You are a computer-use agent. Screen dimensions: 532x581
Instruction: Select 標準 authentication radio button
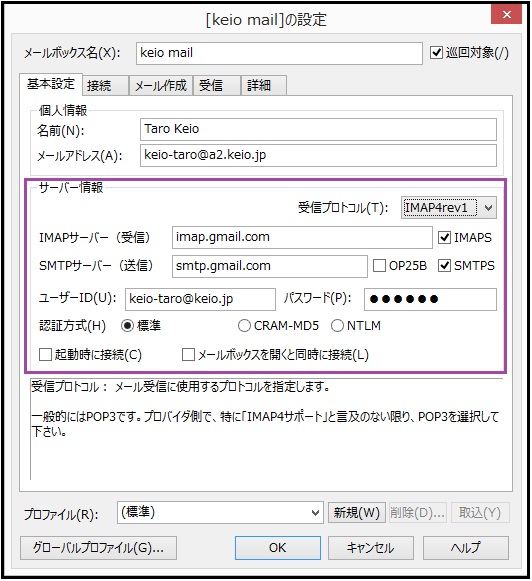(127, 326)
